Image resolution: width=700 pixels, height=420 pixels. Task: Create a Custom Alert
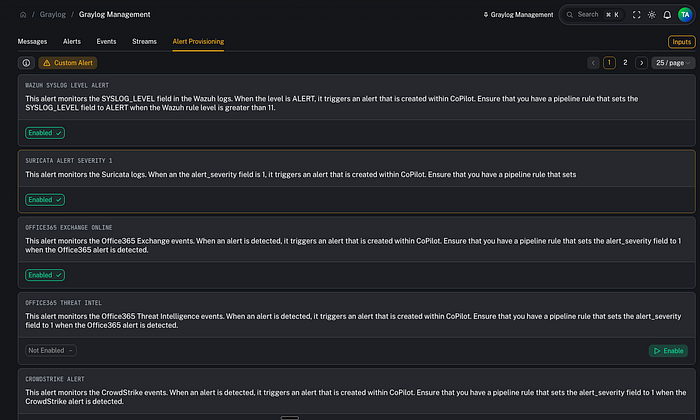(68, 63)
